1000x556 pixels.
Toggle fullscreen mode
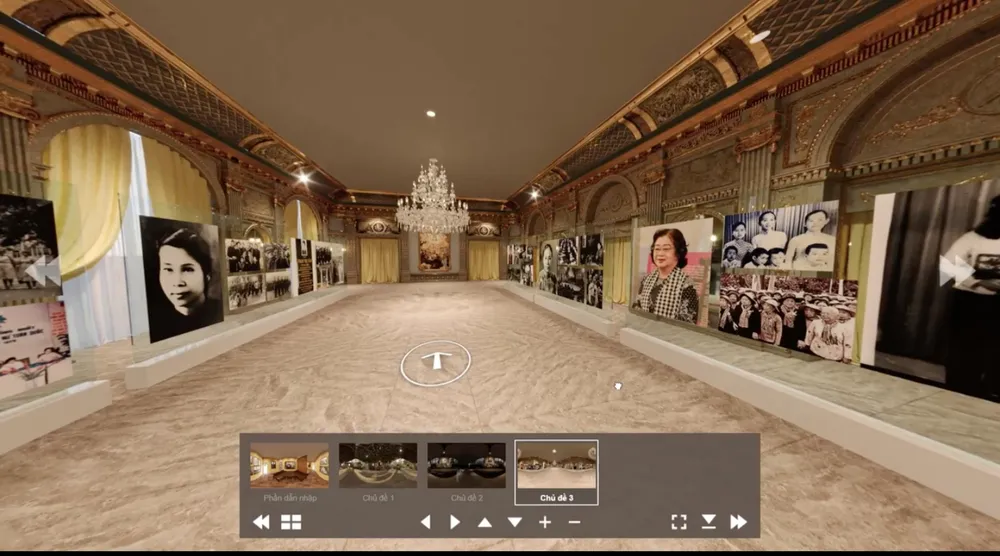(679, 522)
